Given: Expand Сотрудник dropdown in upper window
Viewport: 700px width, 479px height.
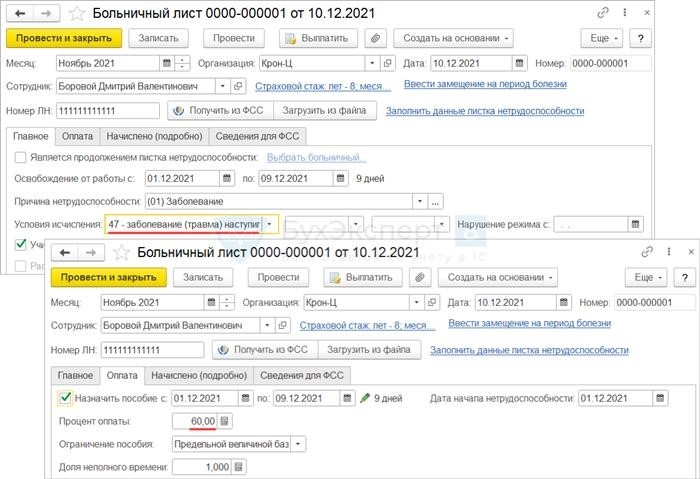Looking at the screenshot, I should (223, 86).
